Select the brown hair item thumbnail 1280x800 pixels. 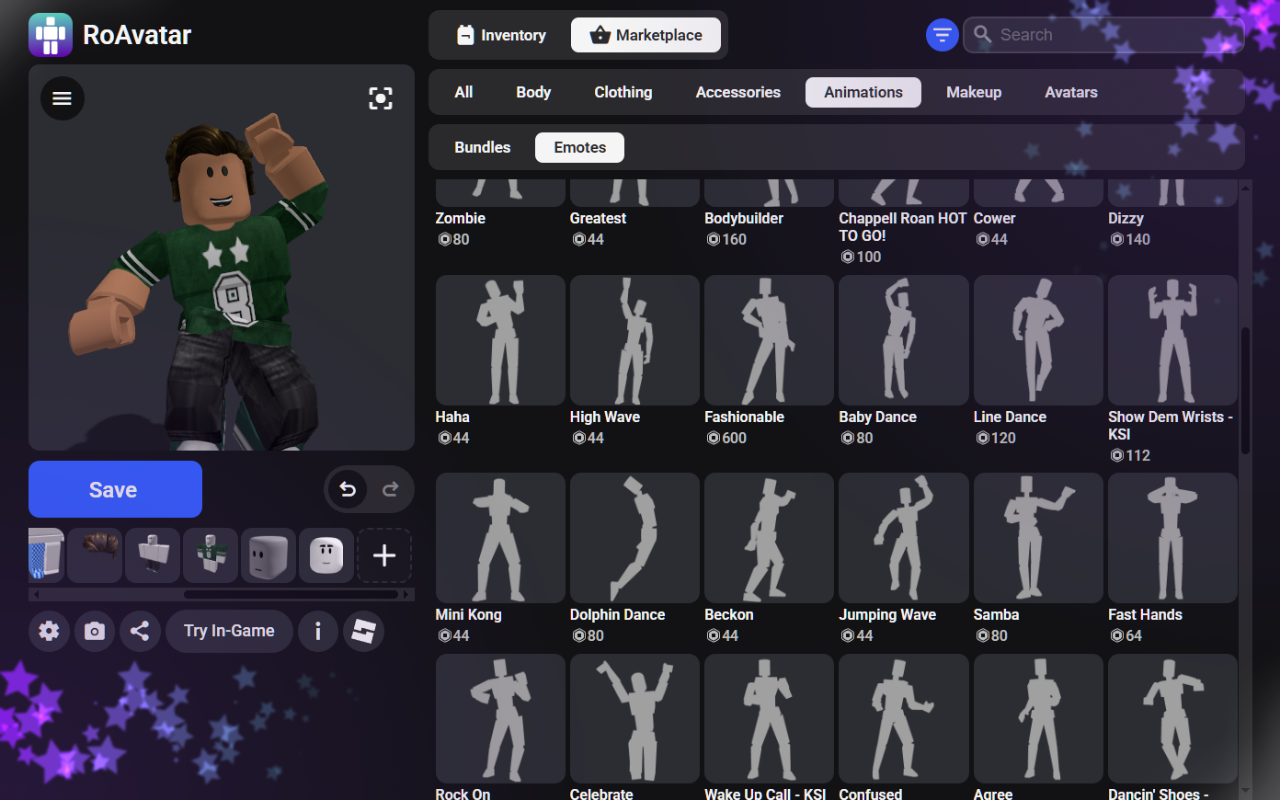point(95,555)
